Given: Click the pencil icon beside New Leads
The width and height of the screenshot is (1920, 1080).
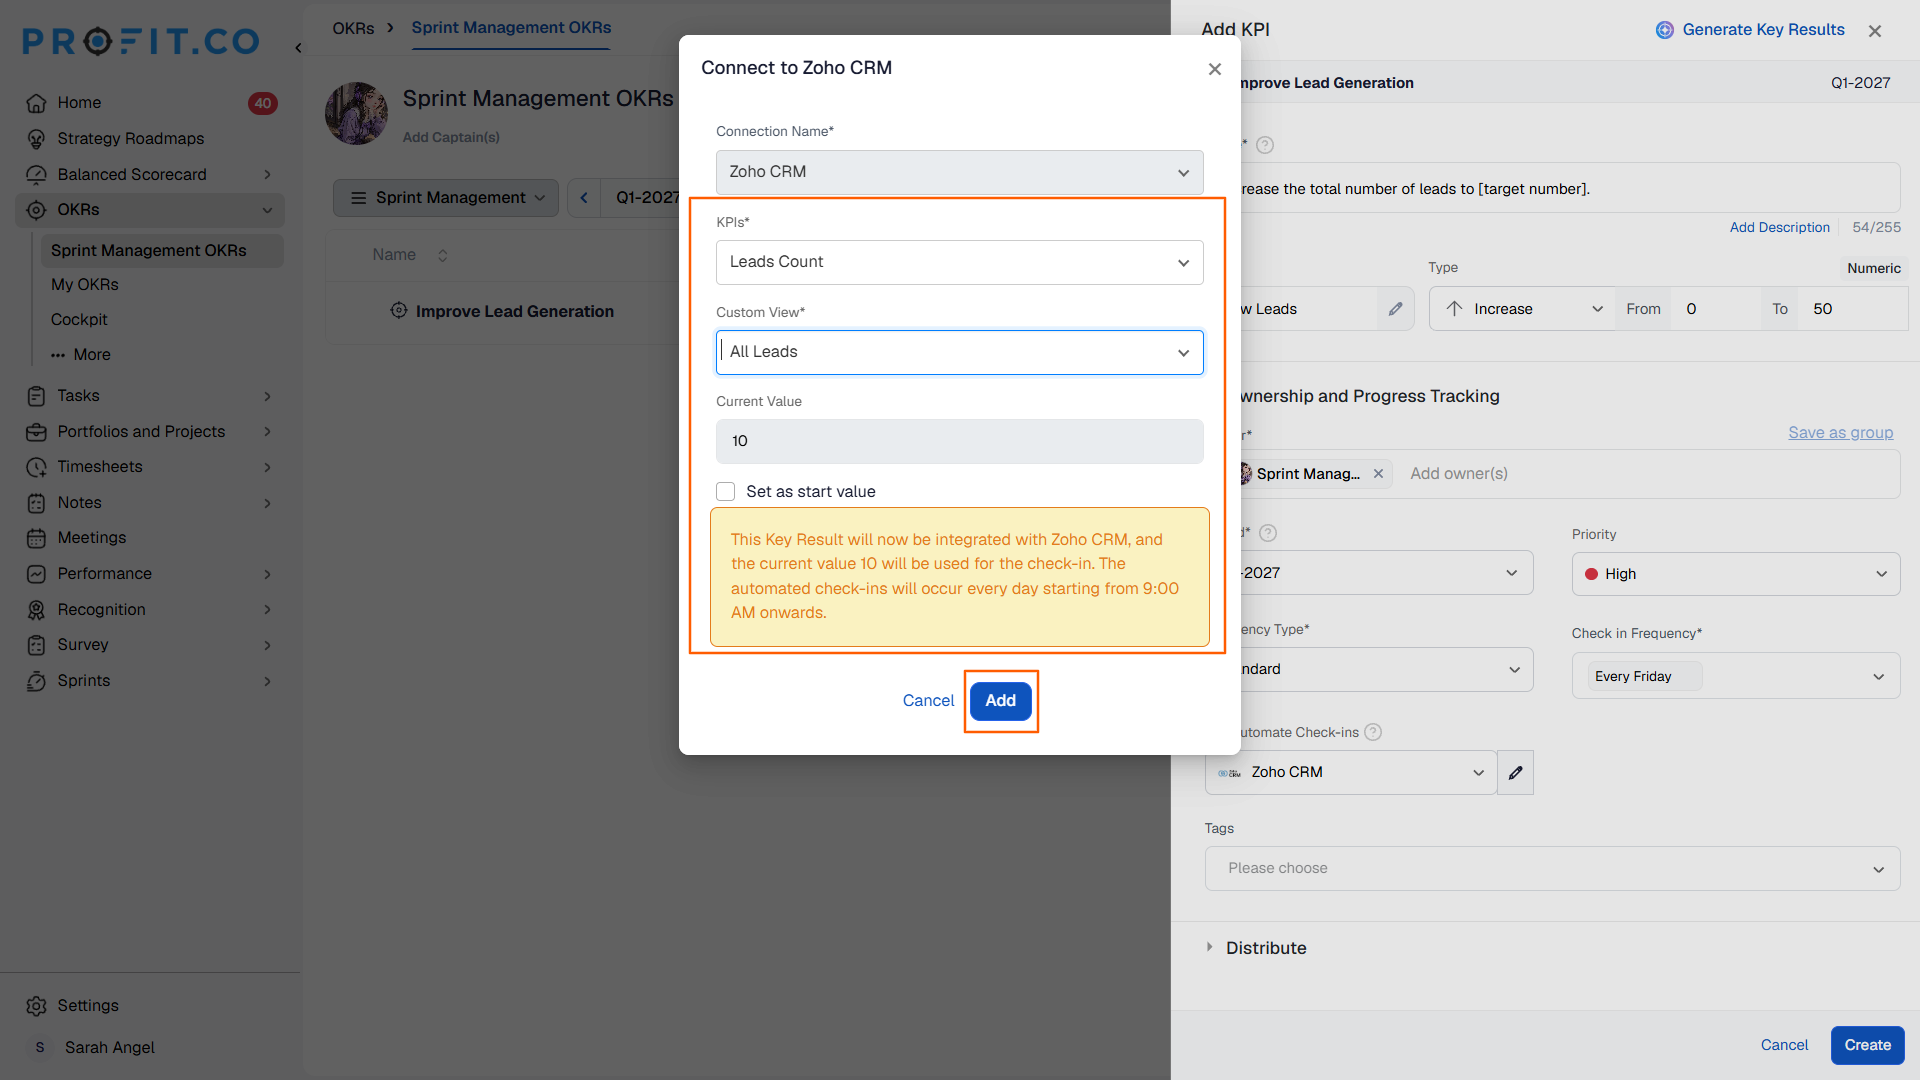Looking at the screenshot, I should [1395, 309].
